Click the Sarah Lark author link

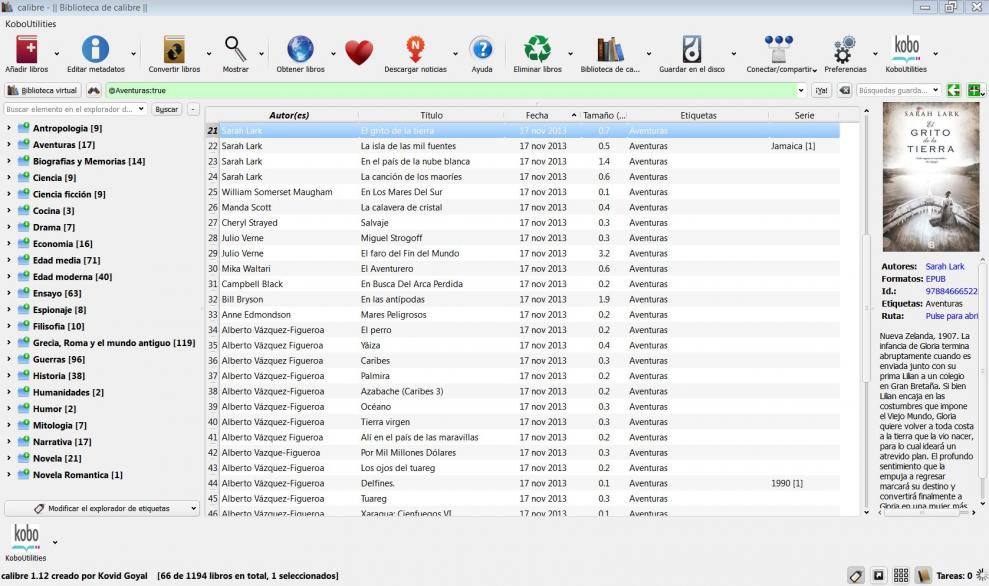[x=944, y=267]
